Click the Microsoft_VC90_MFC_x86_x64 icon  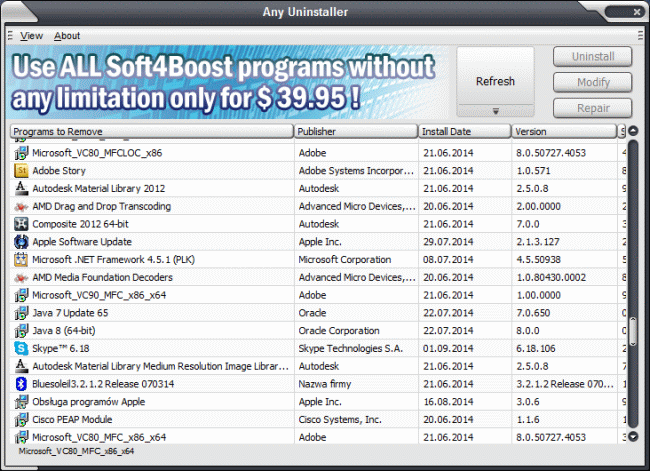21,295
